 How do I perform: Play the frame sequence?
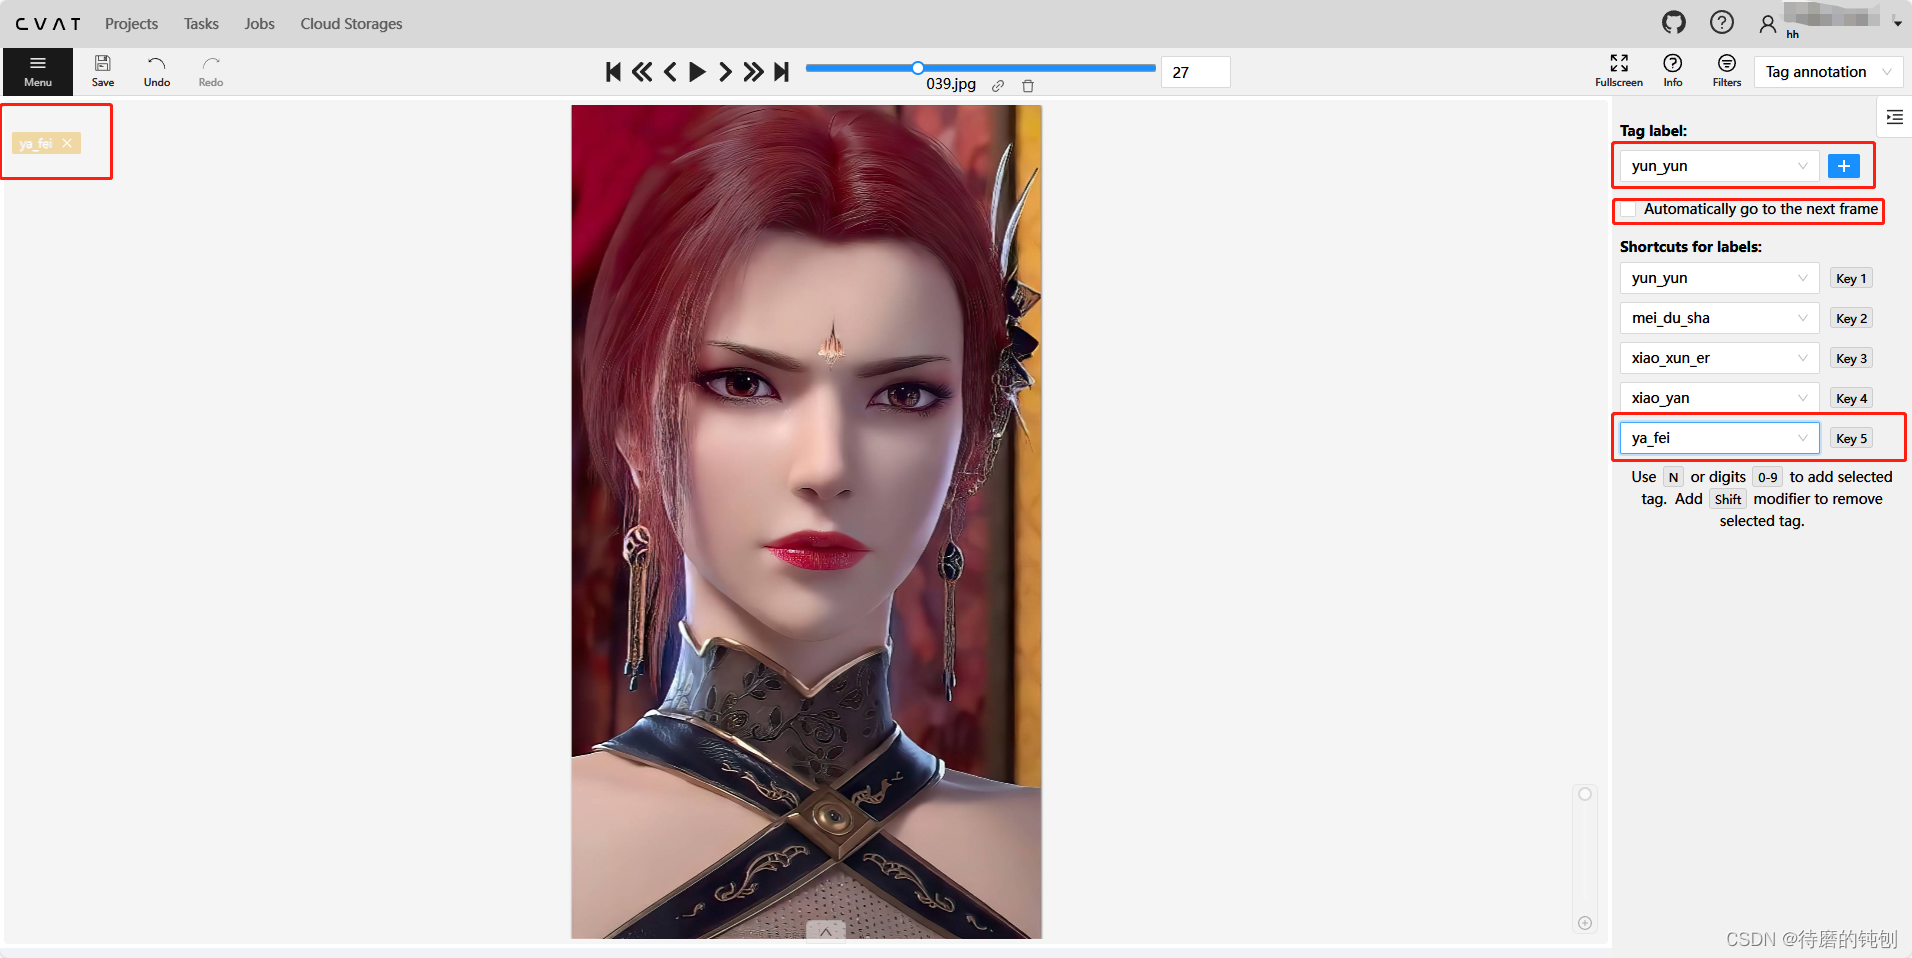click(x=697, y=72)
